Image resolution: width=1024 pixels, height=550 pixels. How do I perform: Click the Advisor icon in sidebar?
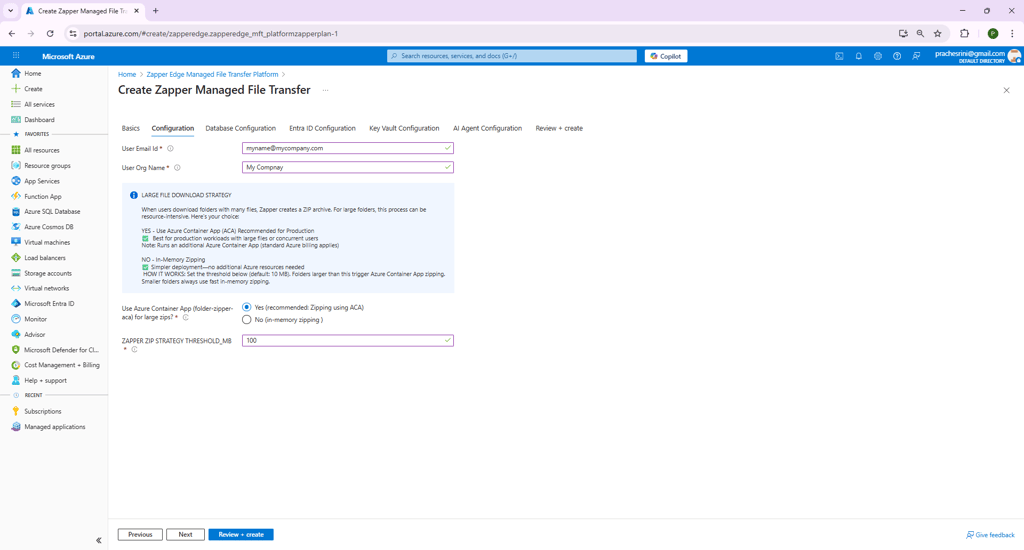(16, 334)
